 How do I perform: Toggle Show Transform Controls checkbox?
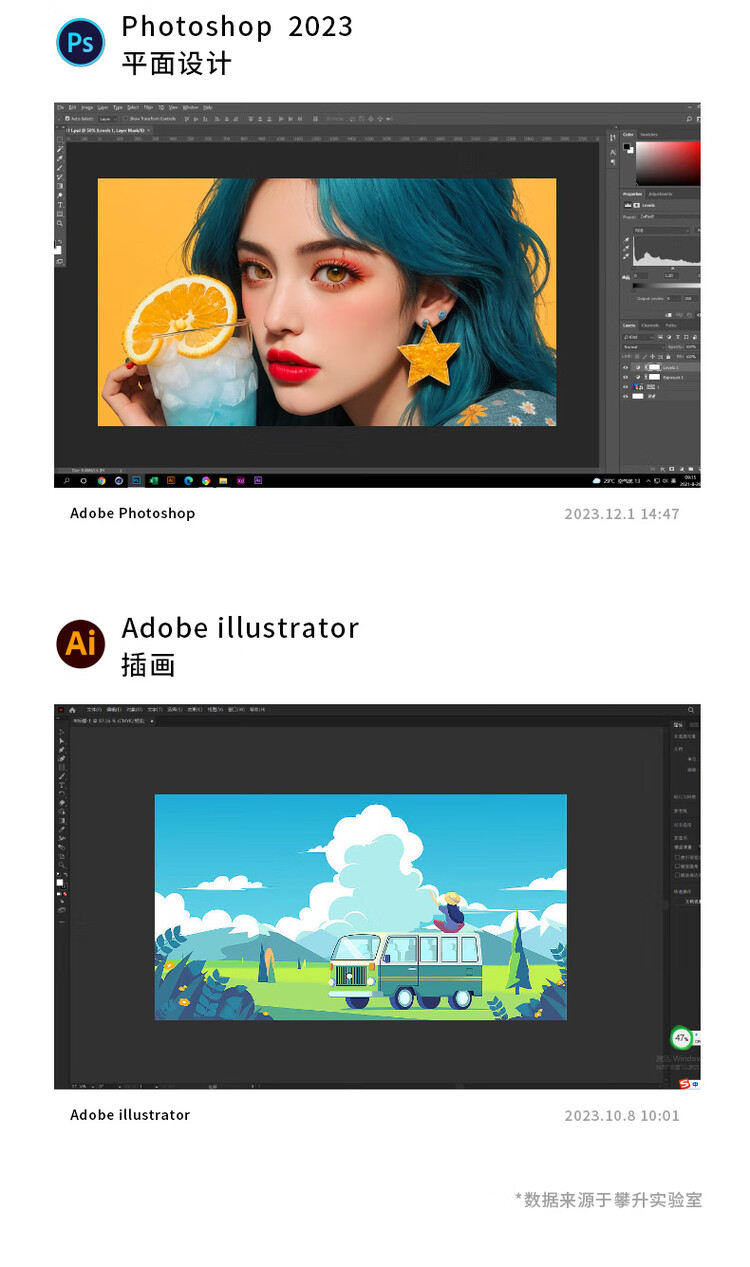(x=124, y=118)
